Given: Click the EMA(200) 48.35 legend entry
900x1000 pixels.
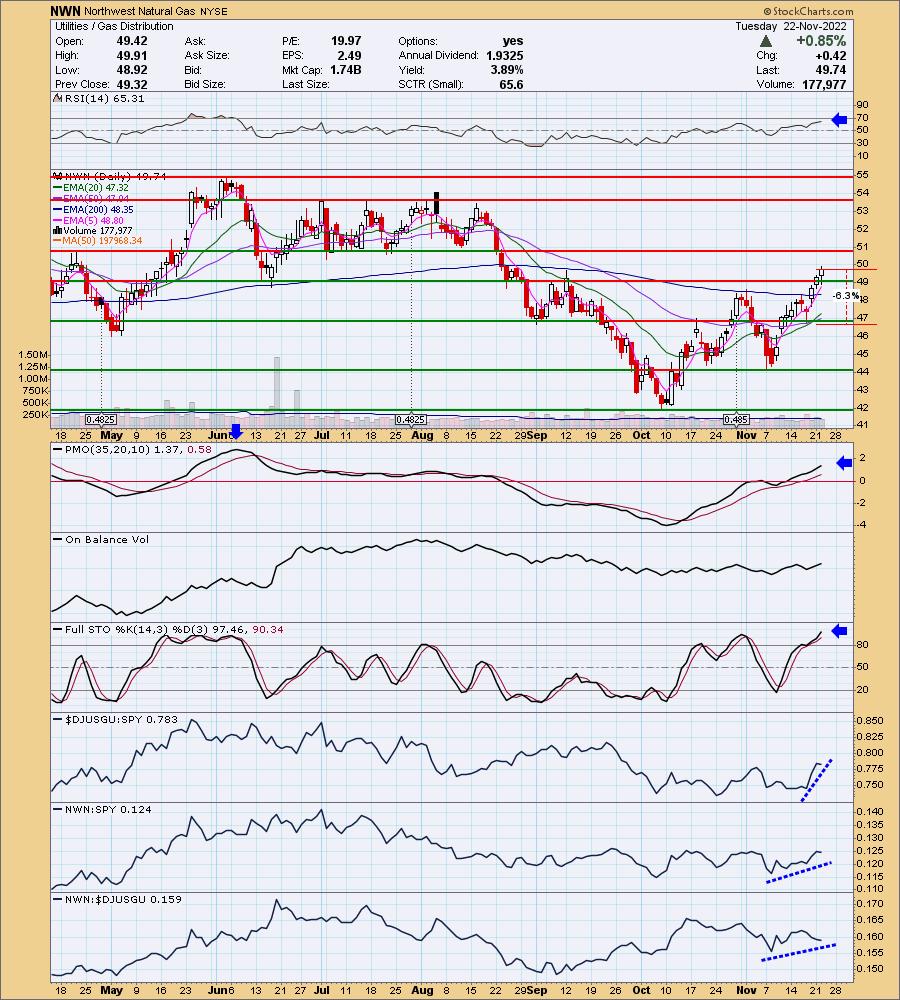Looking at the screenshot, I should point(98,209).
